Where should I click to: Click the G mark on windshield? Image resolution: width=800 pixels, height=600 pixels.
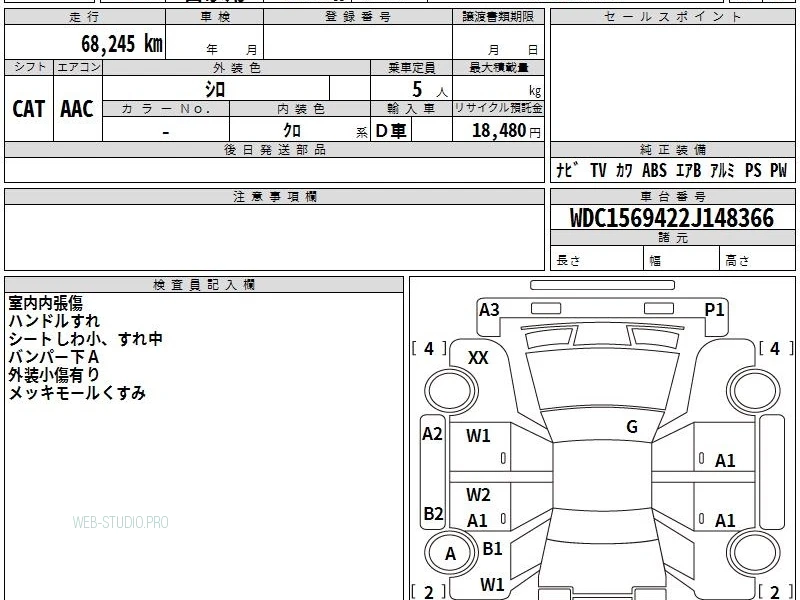632,427
